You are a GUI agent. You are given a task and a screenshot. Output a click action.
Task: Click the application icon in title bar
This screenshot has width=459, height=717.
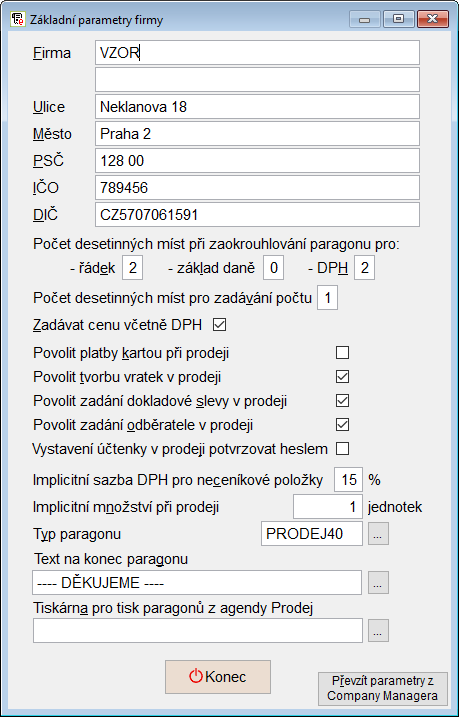(x=18, y=20)
